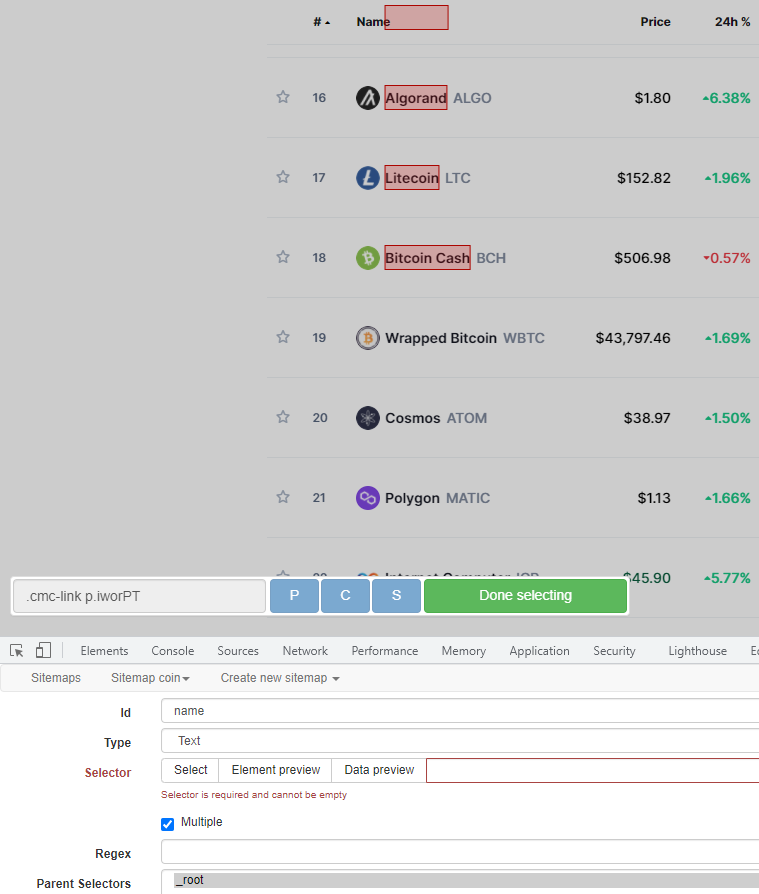Star Algorand in the watchlist
Image resolution: width=759 pixels, height=894 pixels.
pos(283,97)
